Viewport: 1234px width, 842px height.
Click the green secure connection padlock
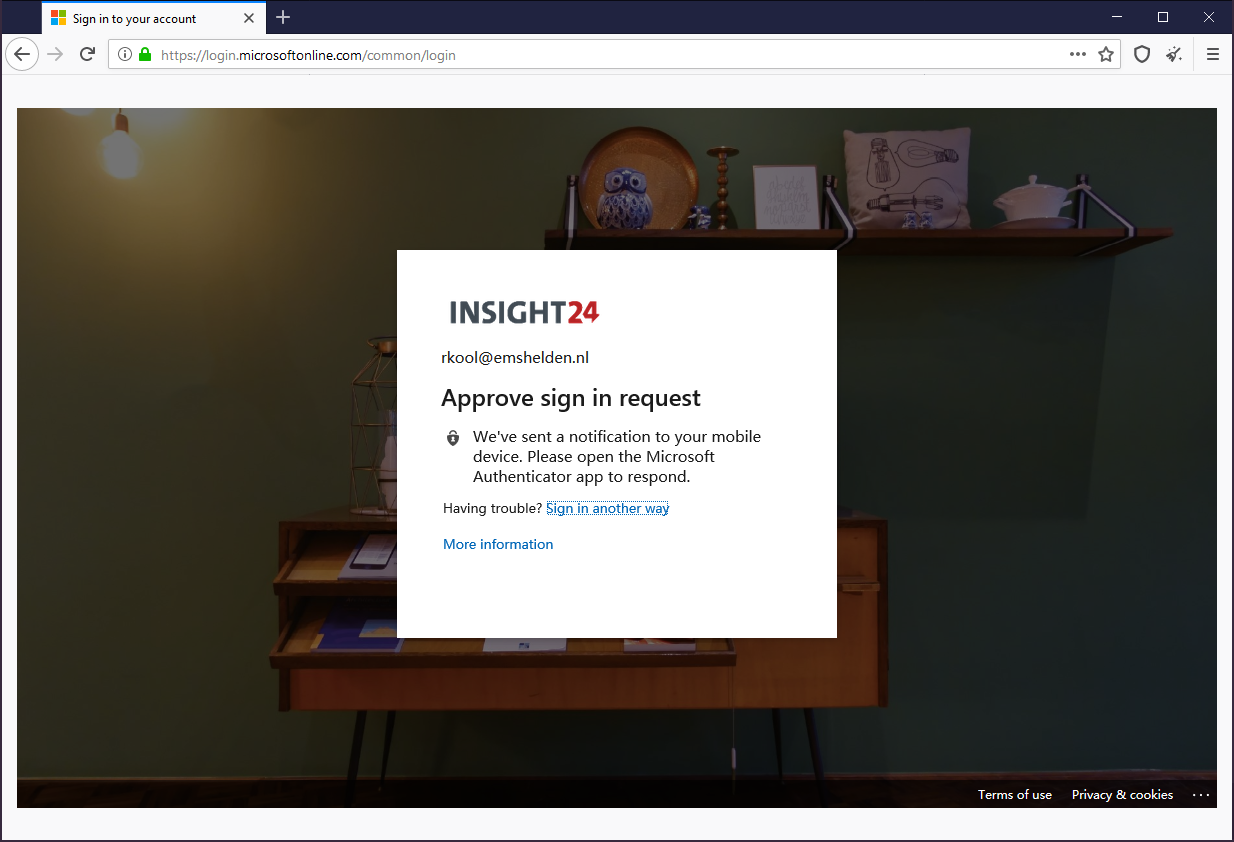[145, 55]
